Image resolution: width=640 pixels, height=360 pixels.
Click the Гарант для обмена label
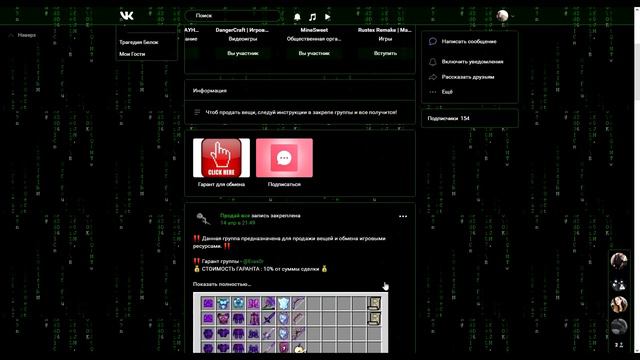pos(221,184)
